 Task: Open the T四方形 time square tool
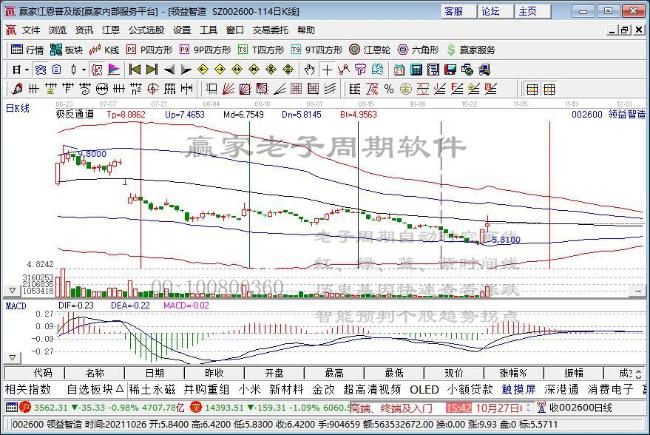tap(261, 50)
